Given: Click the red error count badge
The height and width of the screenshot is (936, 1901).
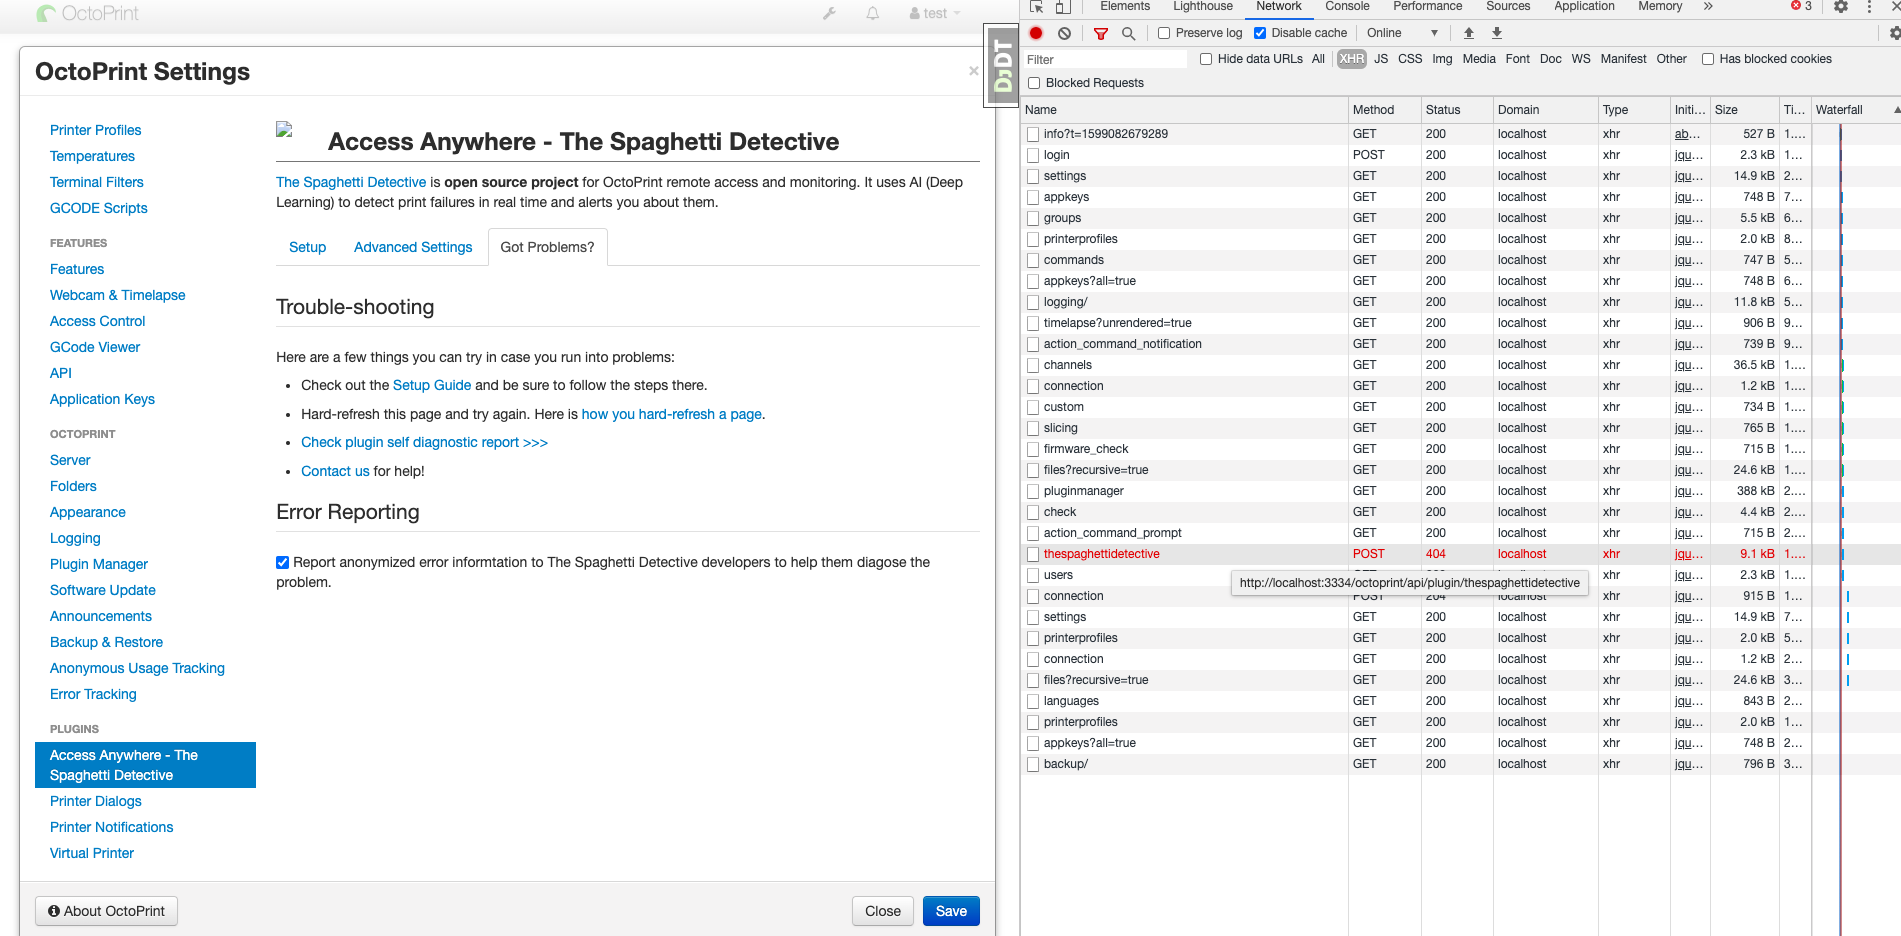Looking at the screenshot, I should pyautogui.click(x=1801, y=6).
